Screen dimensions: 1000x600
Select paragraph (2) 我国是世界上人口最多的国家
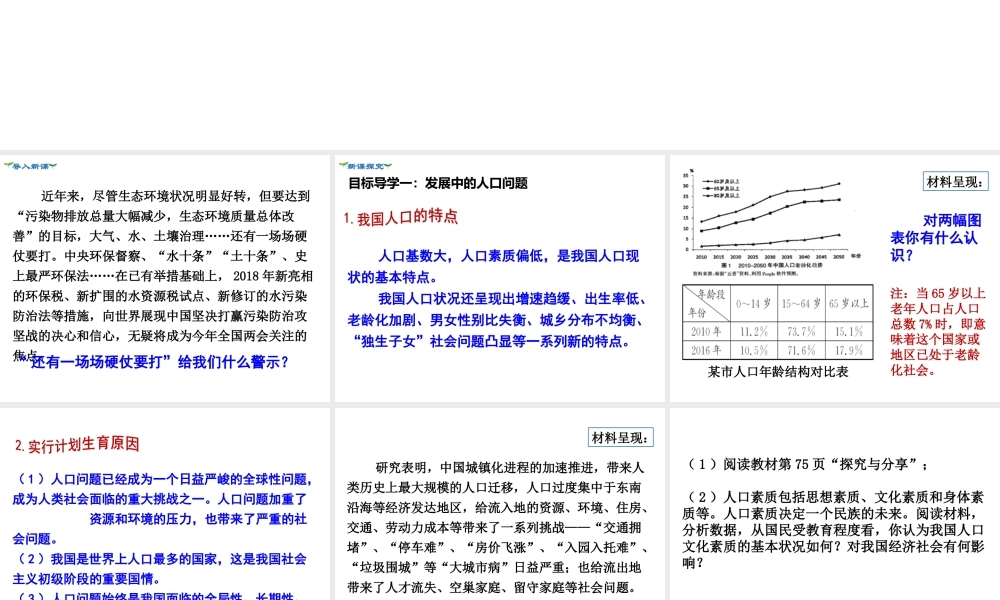point(160,568)
